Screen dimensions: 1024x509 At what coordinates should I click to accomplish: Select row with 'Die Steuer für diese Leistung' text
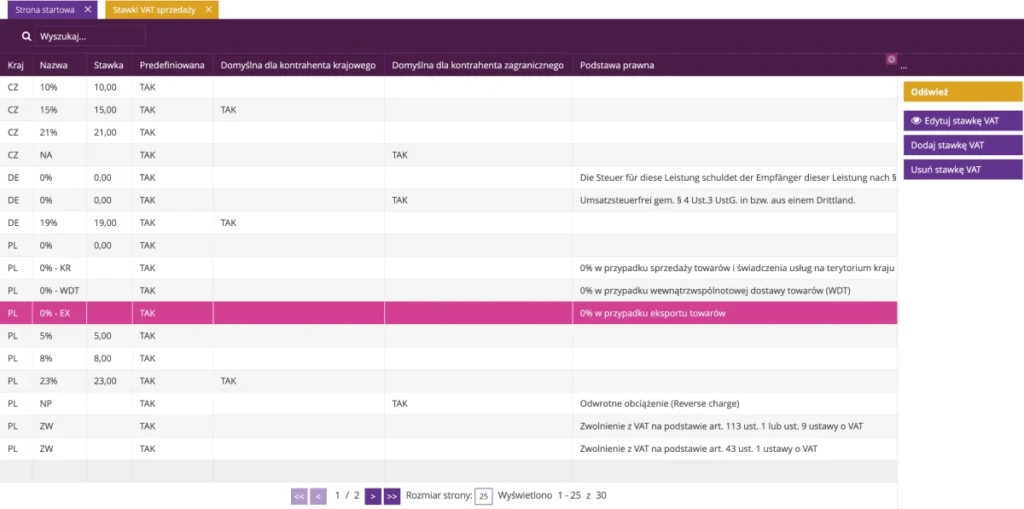tap(449, 177)
